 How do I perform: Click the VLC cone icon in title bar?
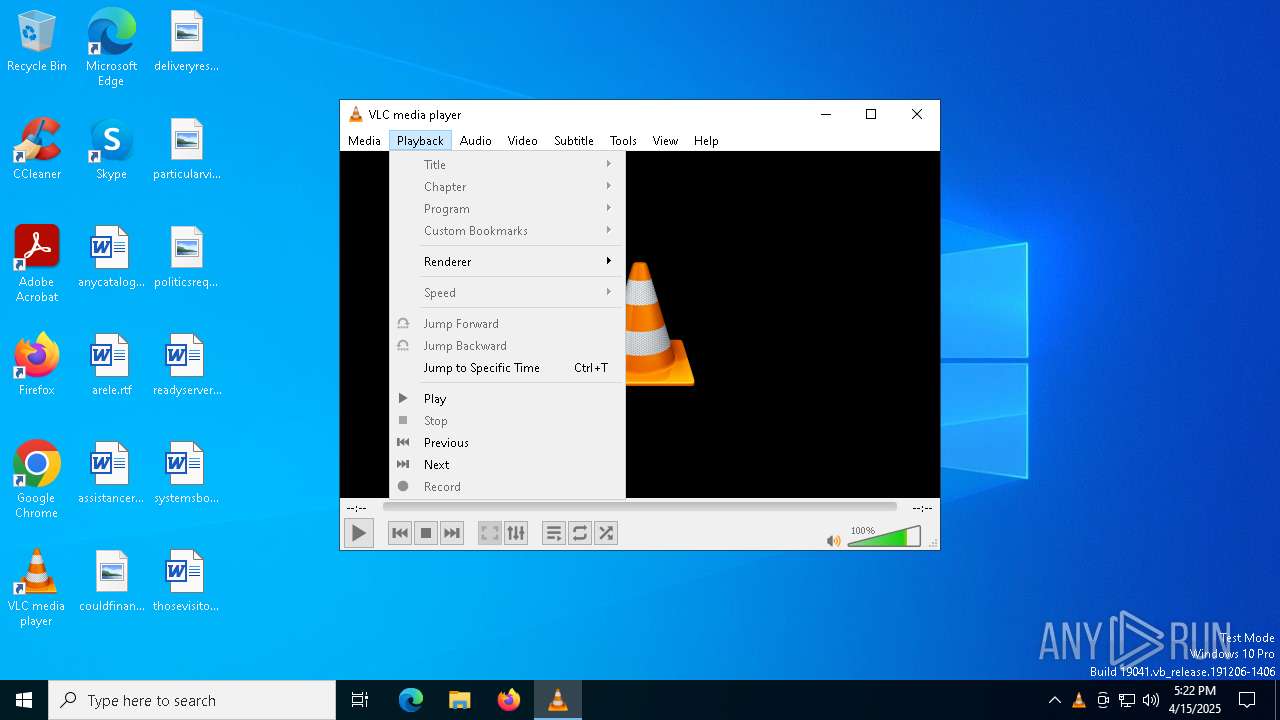pos(355,114)
